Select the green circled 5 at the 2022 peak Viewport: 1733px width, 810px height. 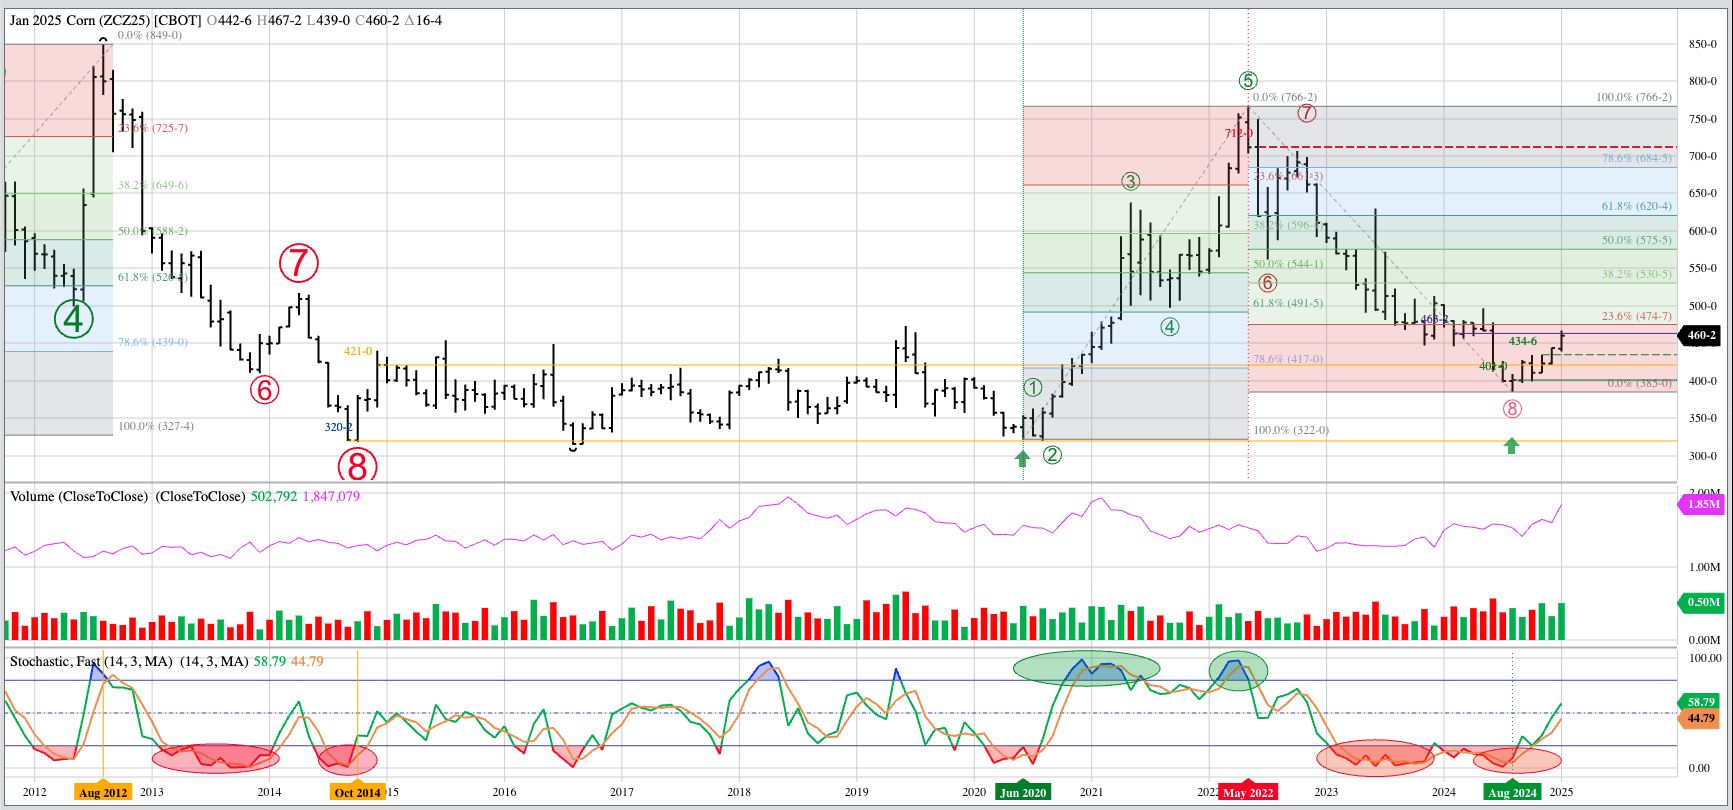click(x=1247, y=81)
